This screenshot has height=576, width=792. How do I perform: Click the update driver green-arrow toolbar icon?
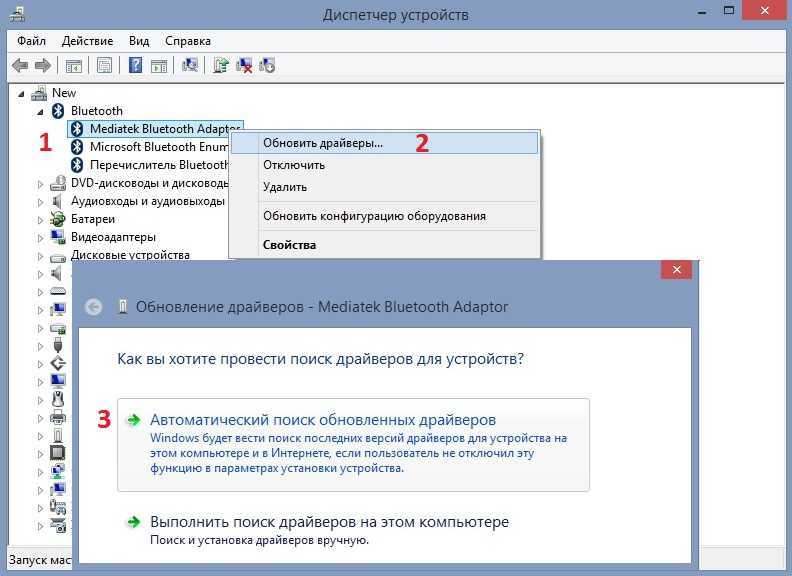click(x=221, y=65)
